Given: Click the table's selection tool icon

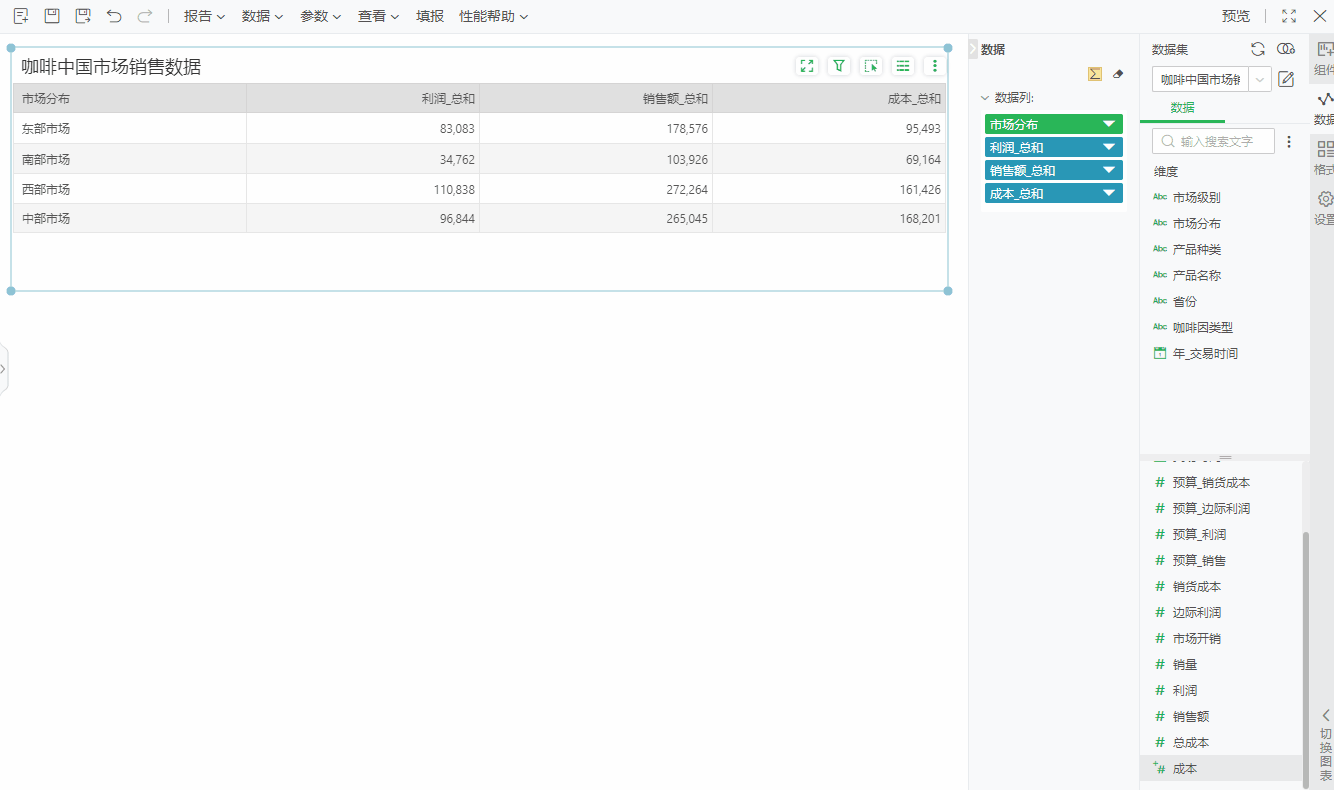Looking at the screenshot, I should pos(871,66).
